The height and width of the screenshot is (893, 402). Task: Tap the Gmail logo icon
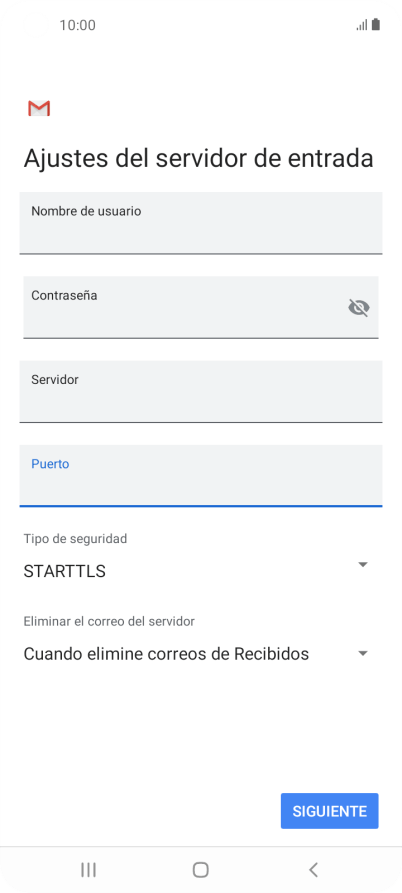(x=39, y=108)
